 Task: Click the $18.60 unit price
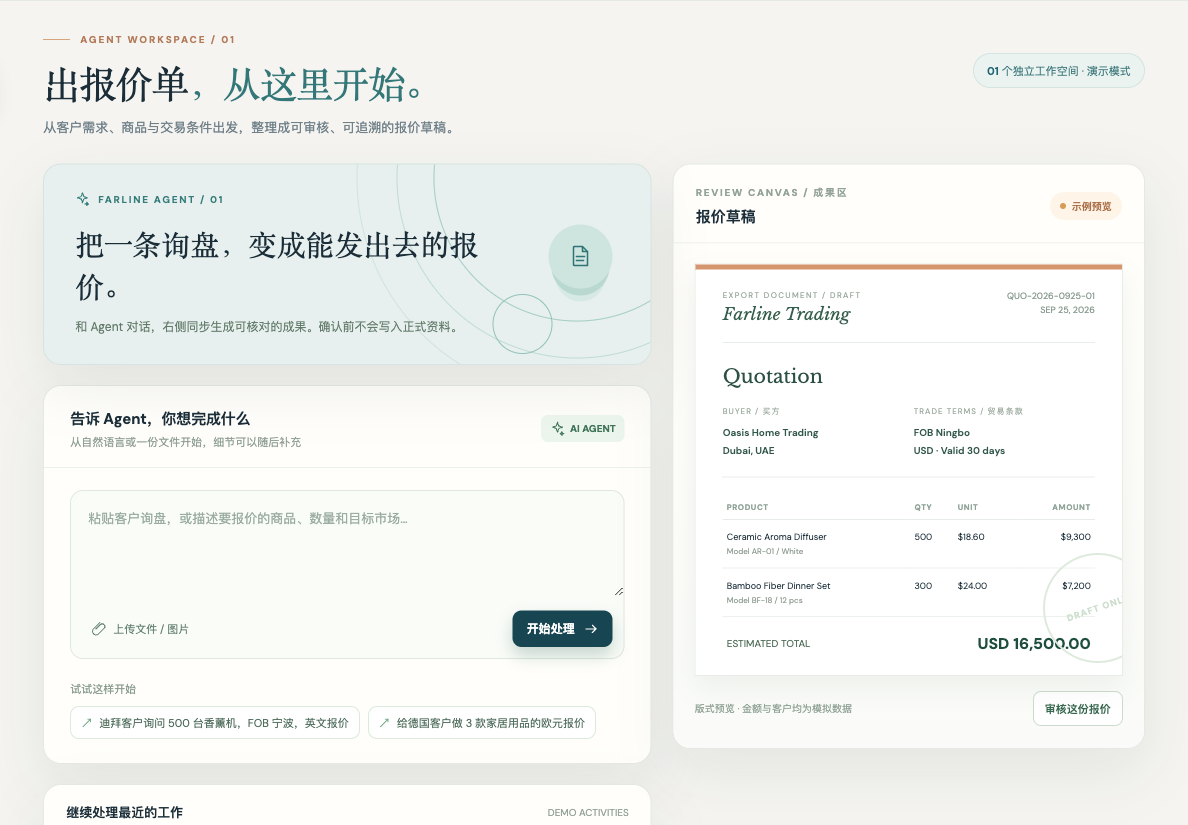click(x=971, y=536)
